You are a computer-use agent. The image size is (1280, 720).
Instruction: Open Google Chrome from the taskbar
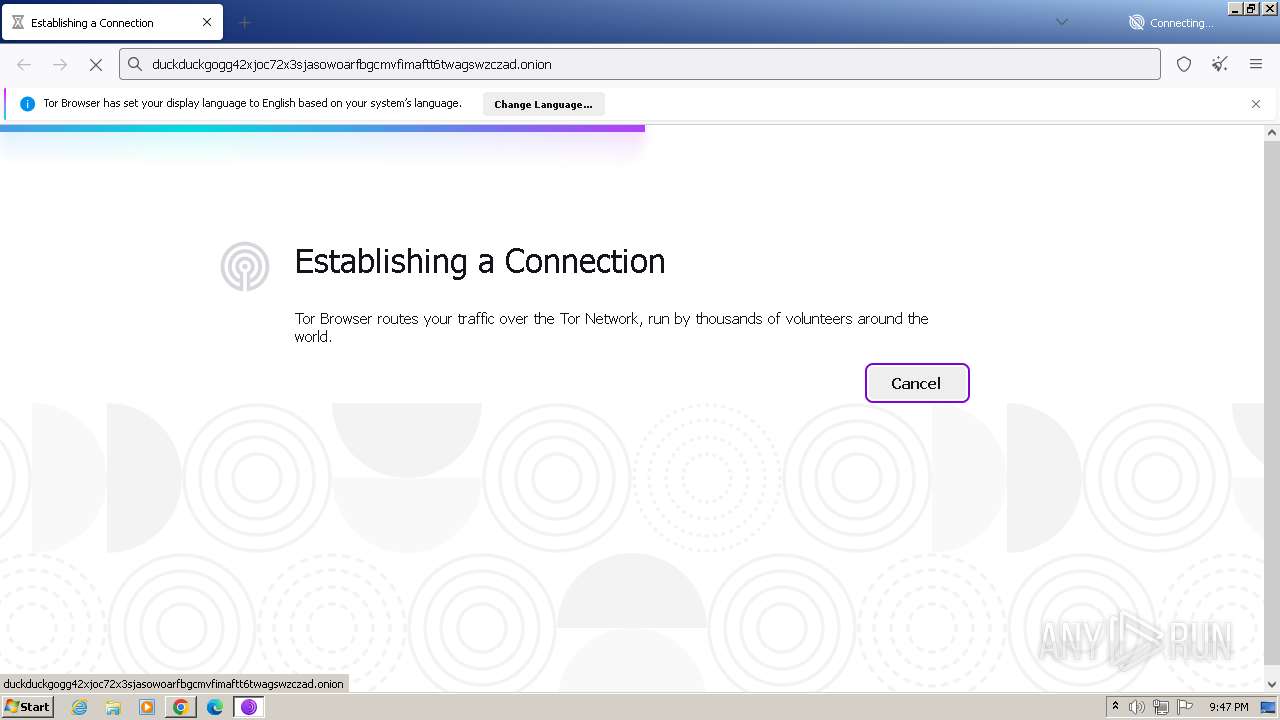(x=181, y=707)
